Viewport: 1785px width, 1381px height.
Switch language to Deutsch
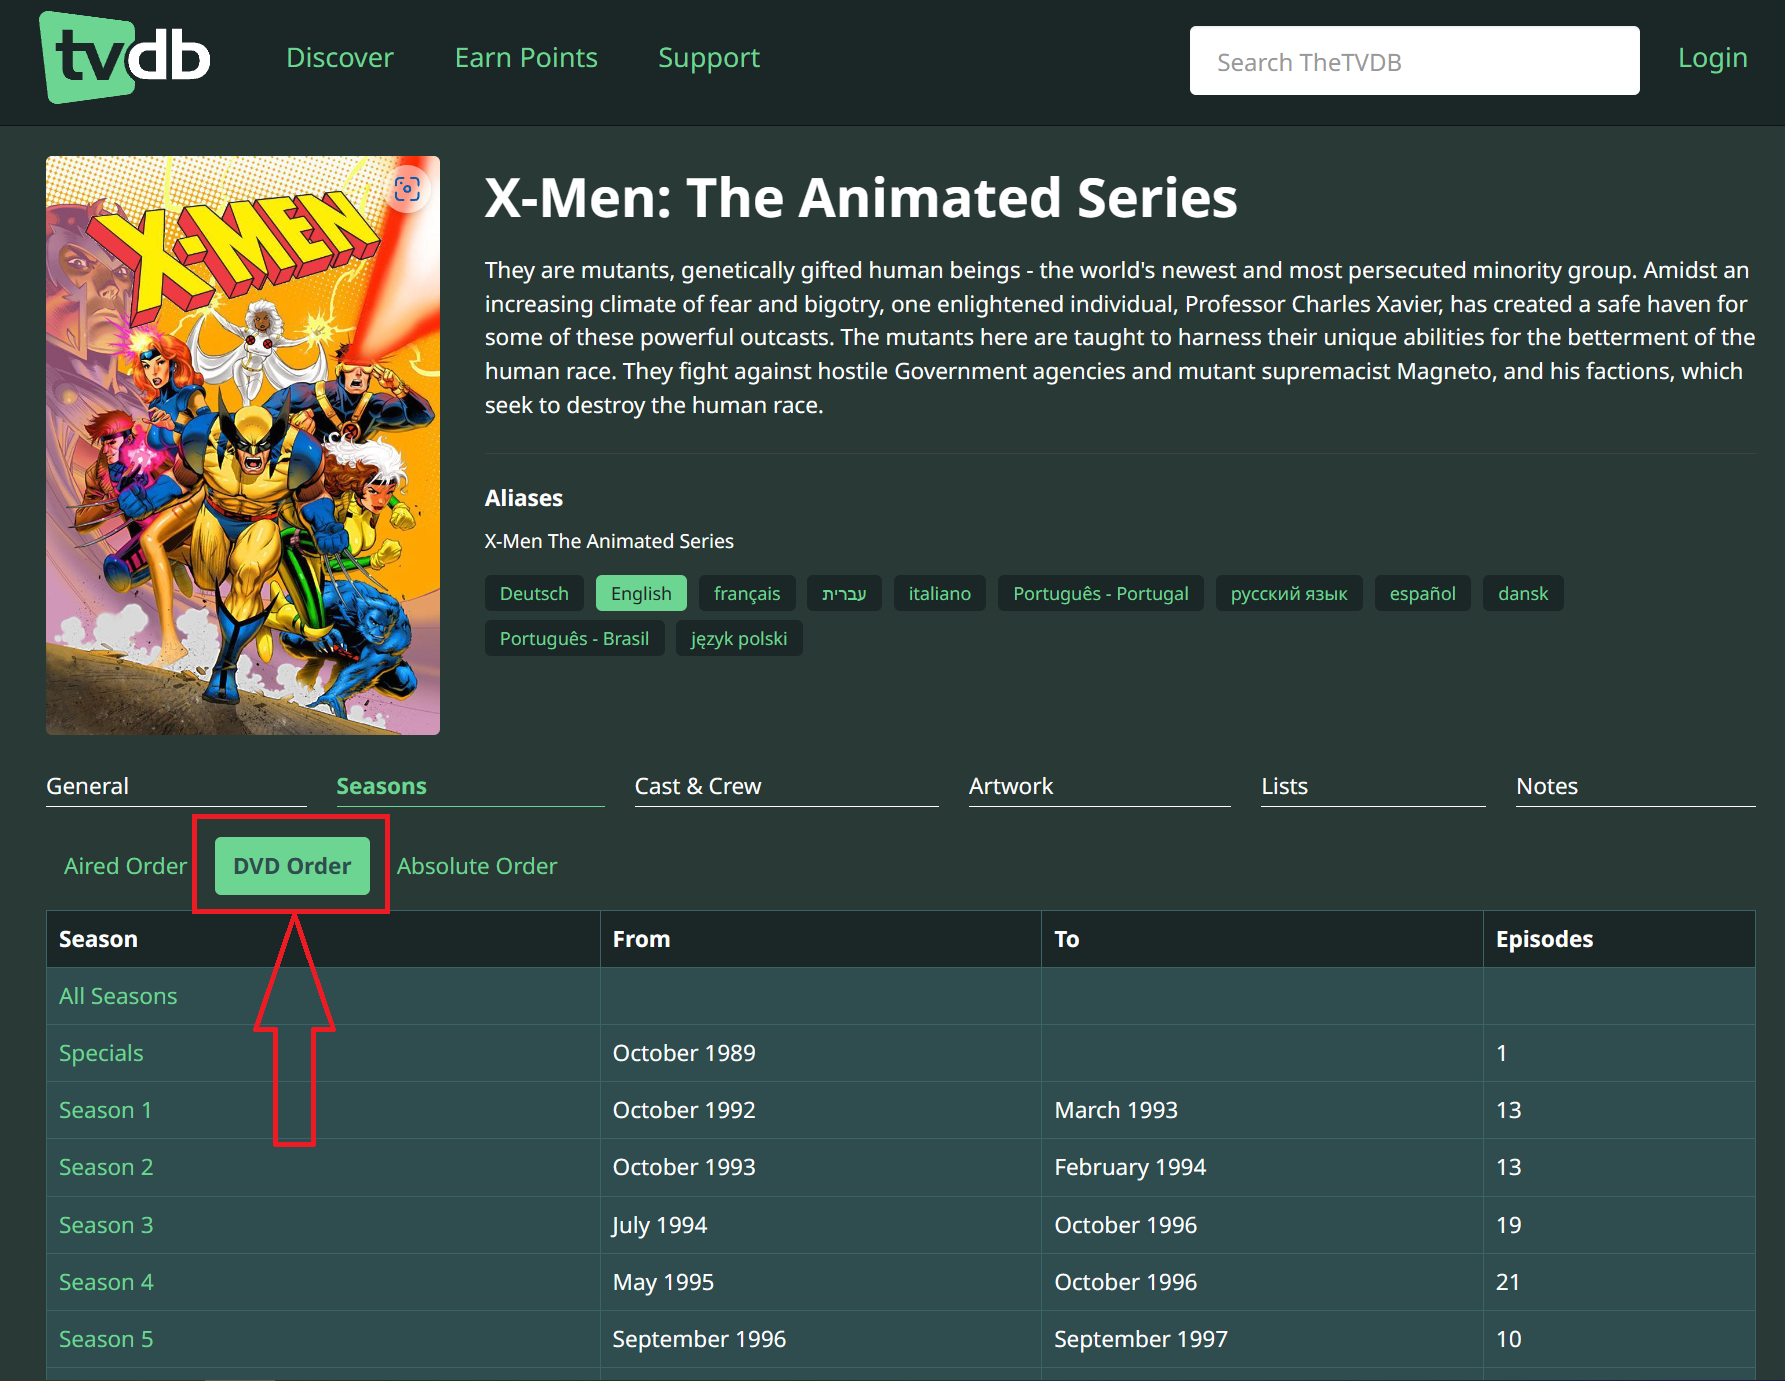pos(534,594)
